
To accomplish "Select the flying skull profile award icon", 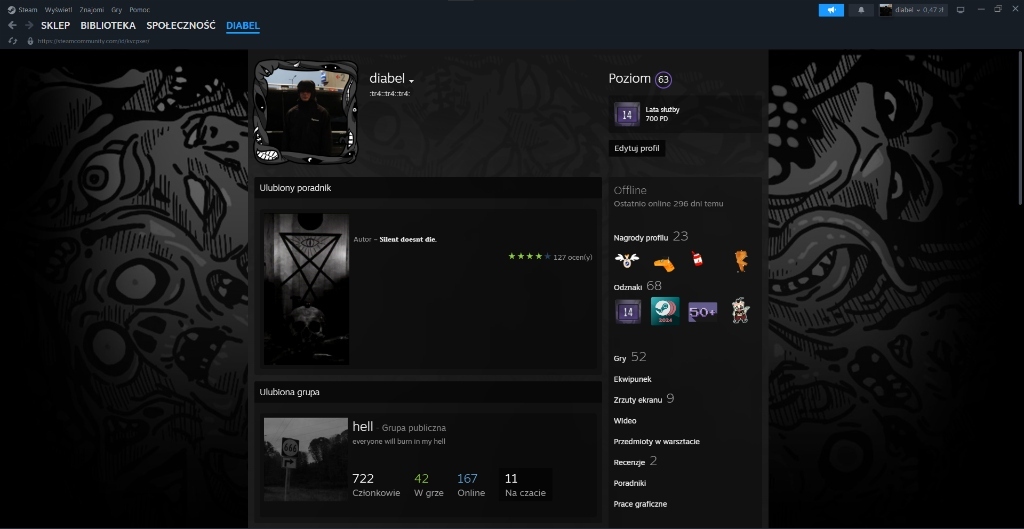I will 627,261.
